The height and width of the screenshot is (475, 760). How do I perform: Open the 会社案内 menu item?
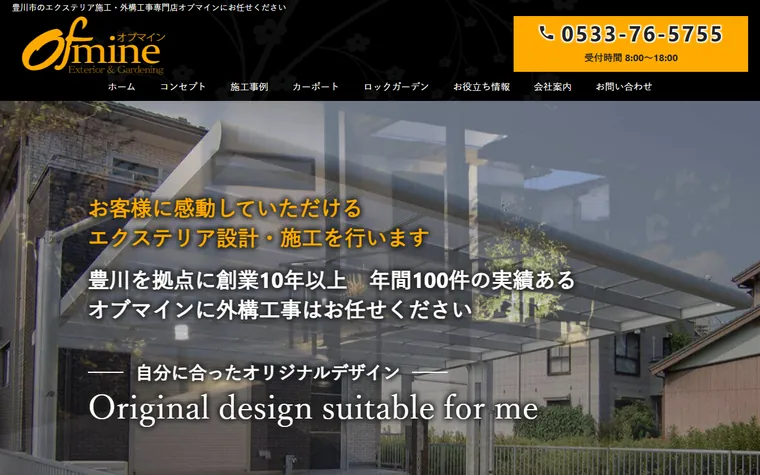point(553,87)
